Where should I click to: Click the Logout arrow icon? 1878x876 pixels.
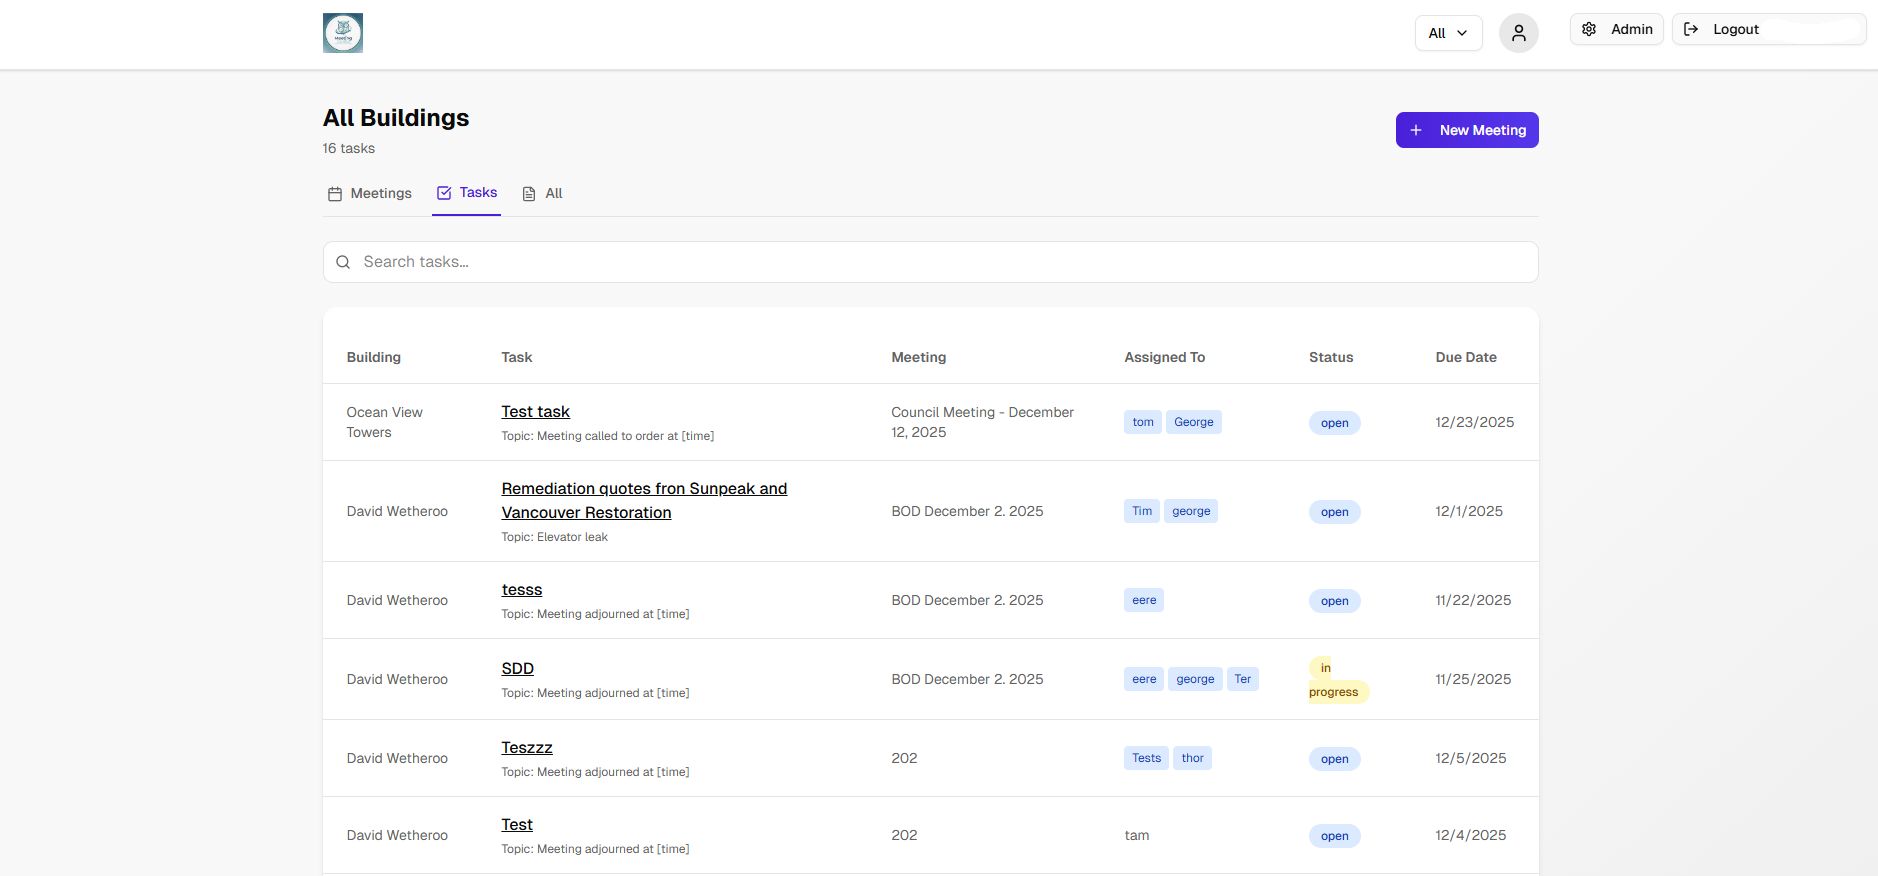[1691, 29]
